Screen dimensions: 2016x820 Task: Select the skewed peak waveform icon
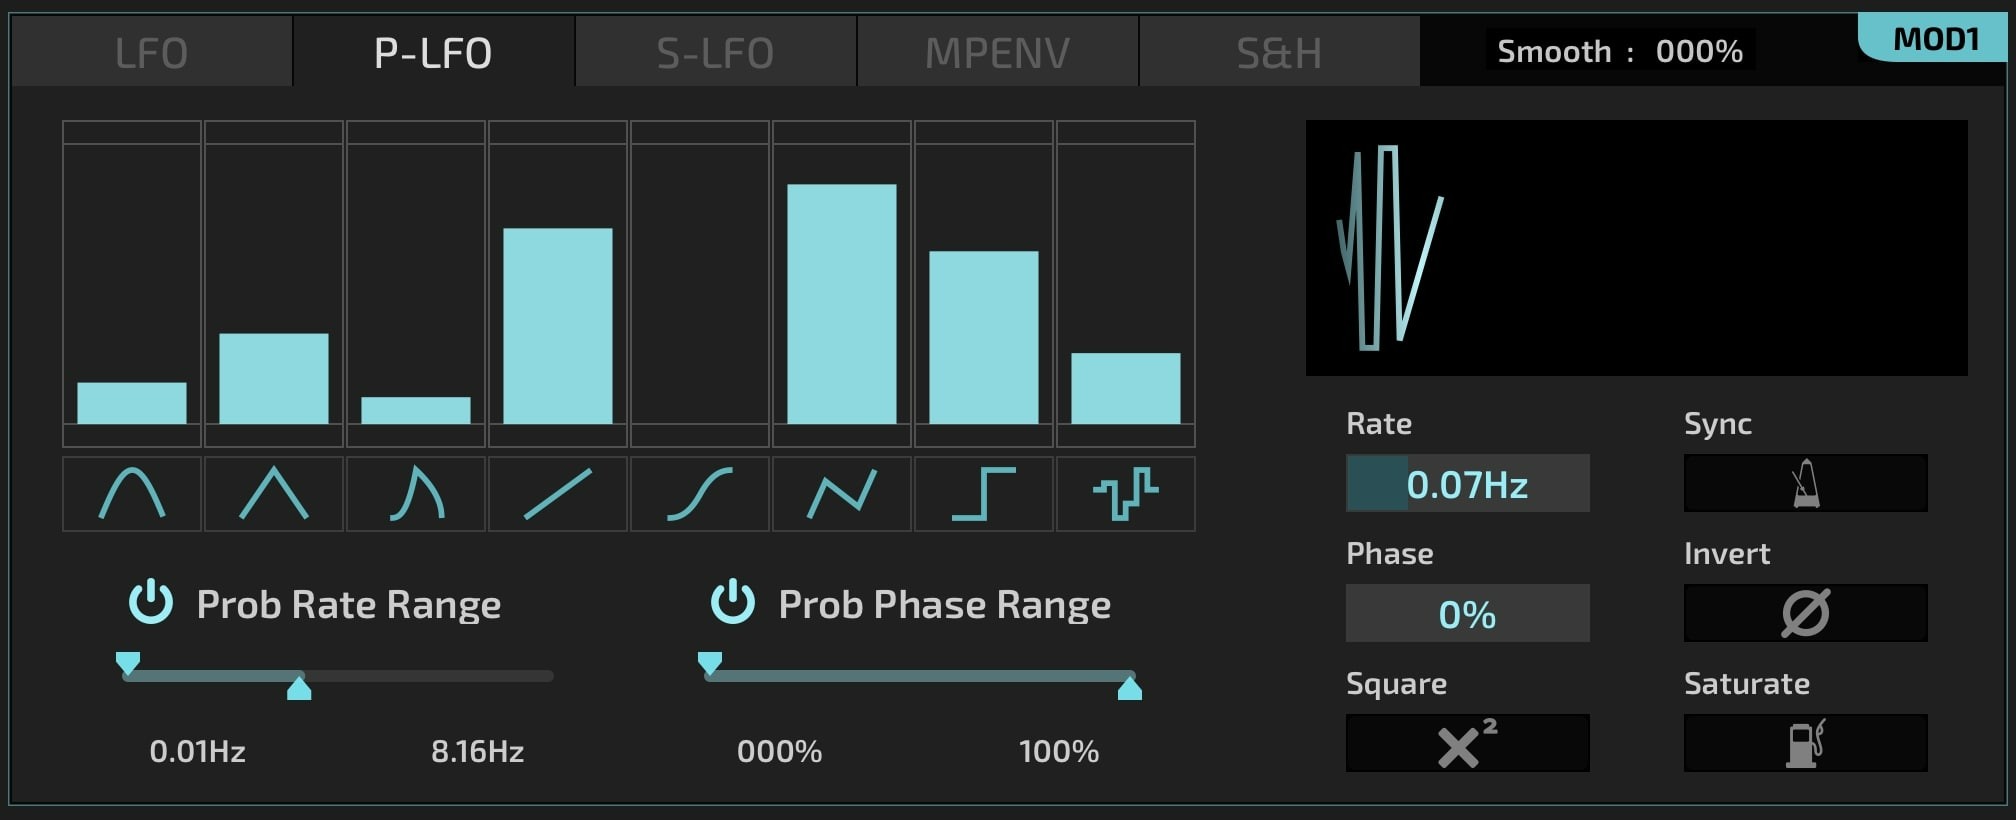(416, 494)
